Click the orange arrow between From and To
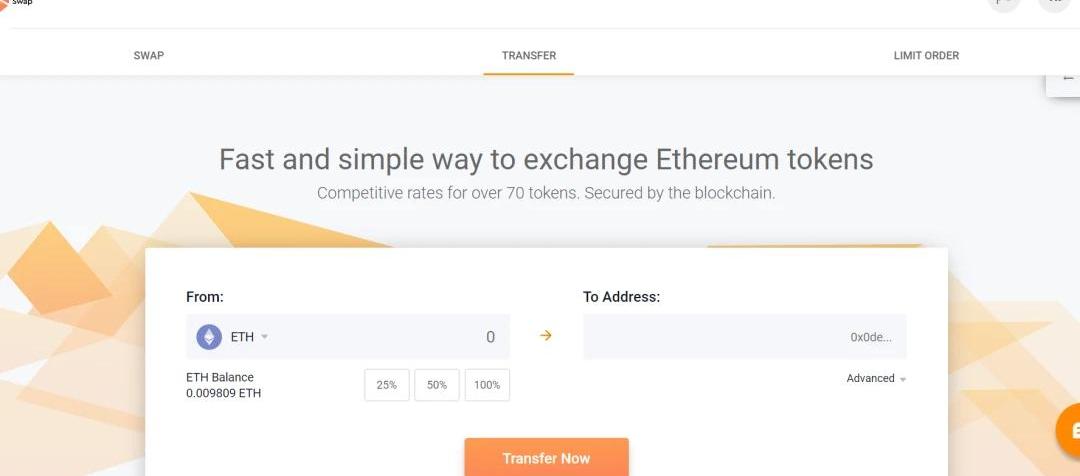Image resolution: width=1080 pixels, height=476 pixels. [x=546, y=335]
